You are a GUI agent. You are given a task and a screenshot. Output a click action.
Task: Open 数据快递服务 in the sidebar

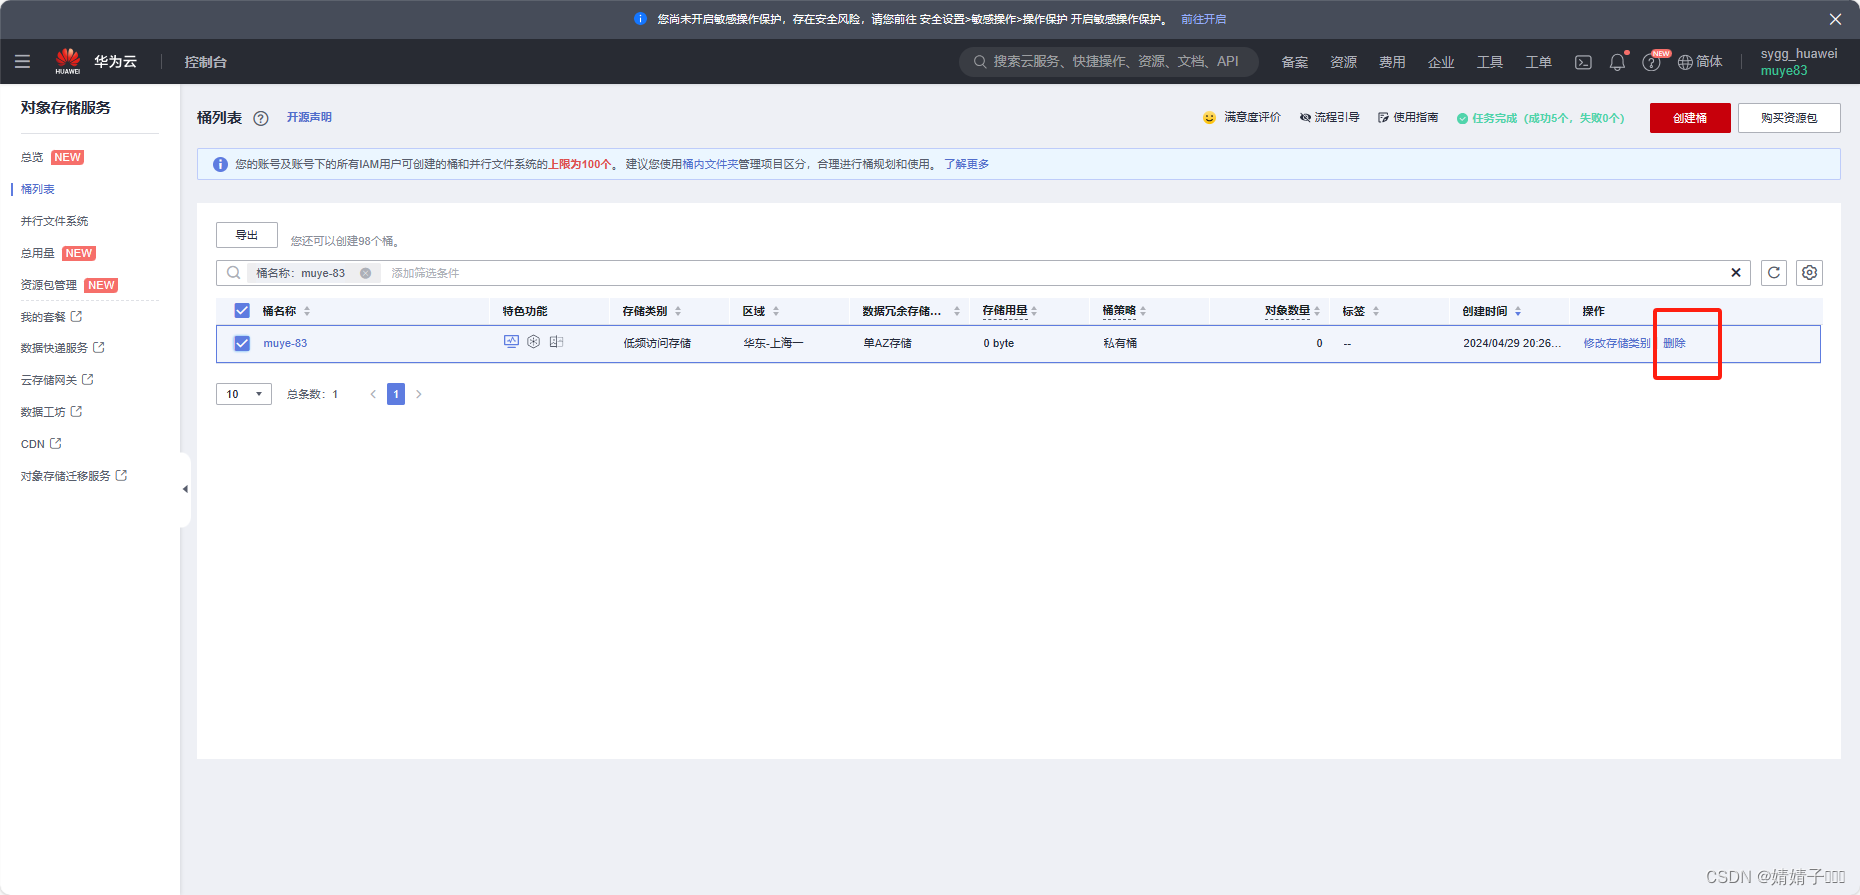(62, 348)
